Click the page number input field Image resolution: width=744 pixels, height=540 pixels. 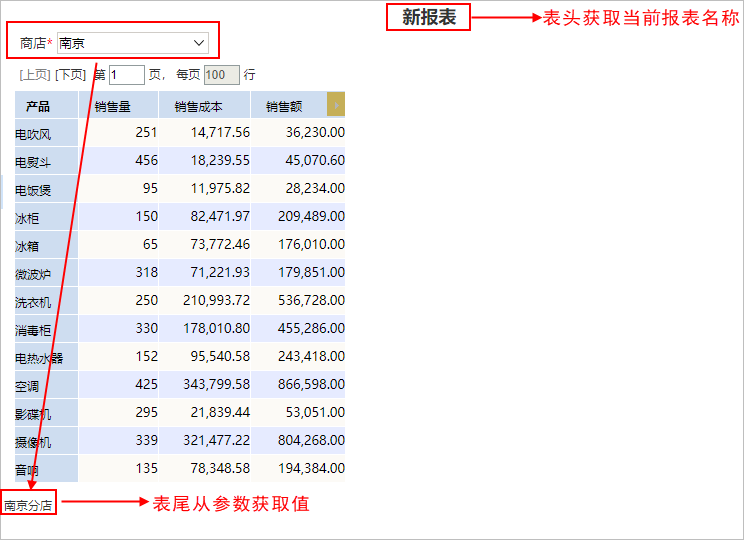pyautogui.click(x=127, y=75)
